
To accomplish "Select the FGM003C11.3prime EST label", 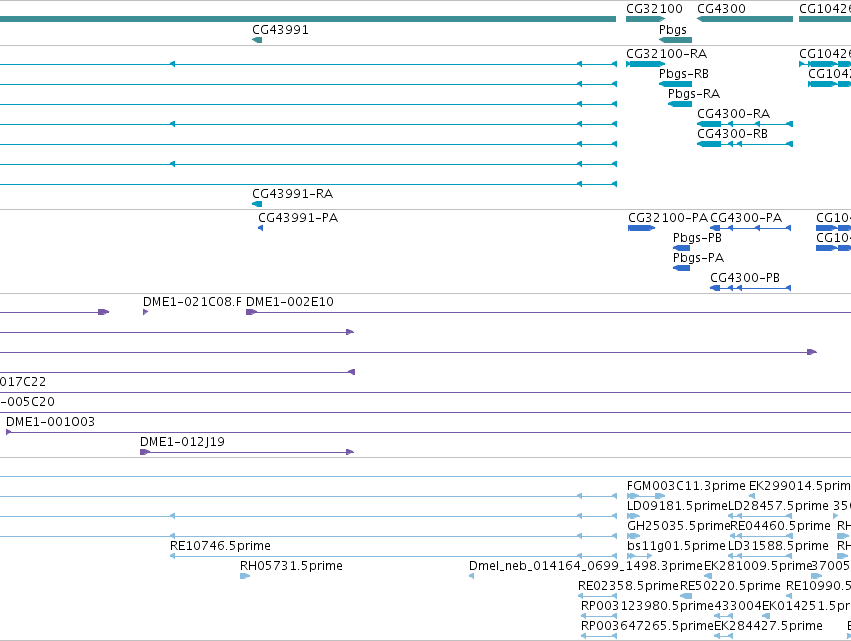I will point(686,486).
